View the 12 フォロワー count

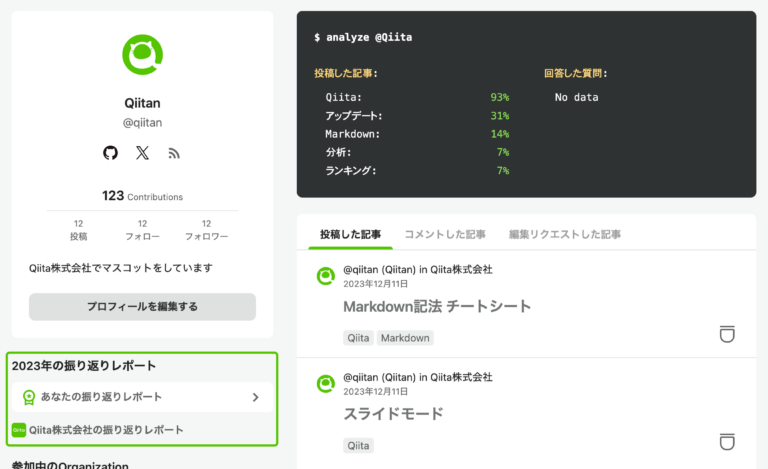[206, 230]
